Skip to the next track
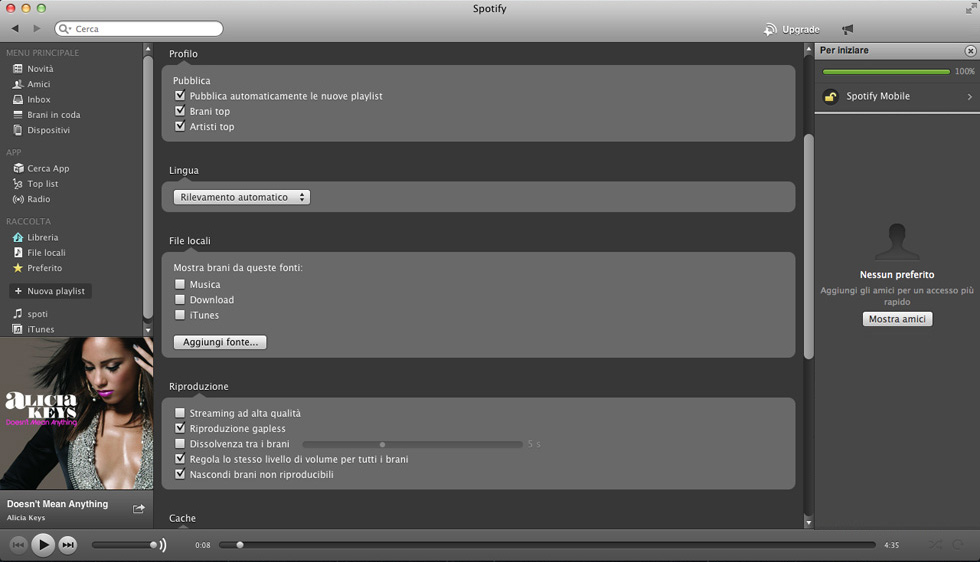 (x=68, y=545)
